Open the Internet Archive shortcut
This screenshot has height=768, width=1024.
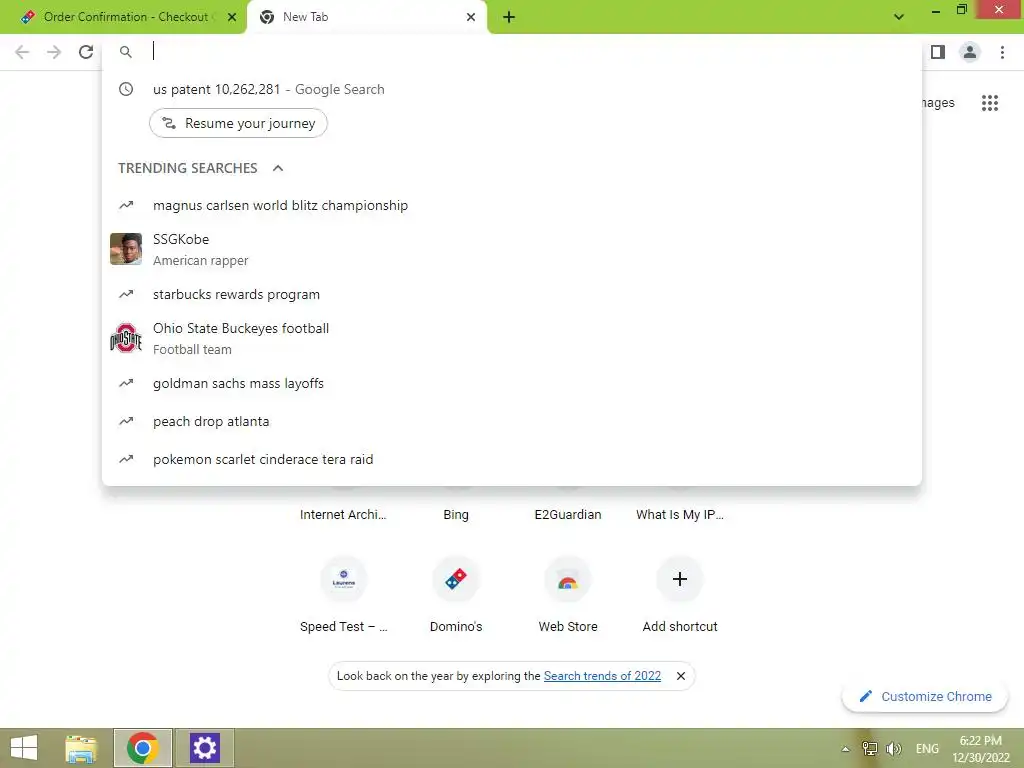[343, 514]
